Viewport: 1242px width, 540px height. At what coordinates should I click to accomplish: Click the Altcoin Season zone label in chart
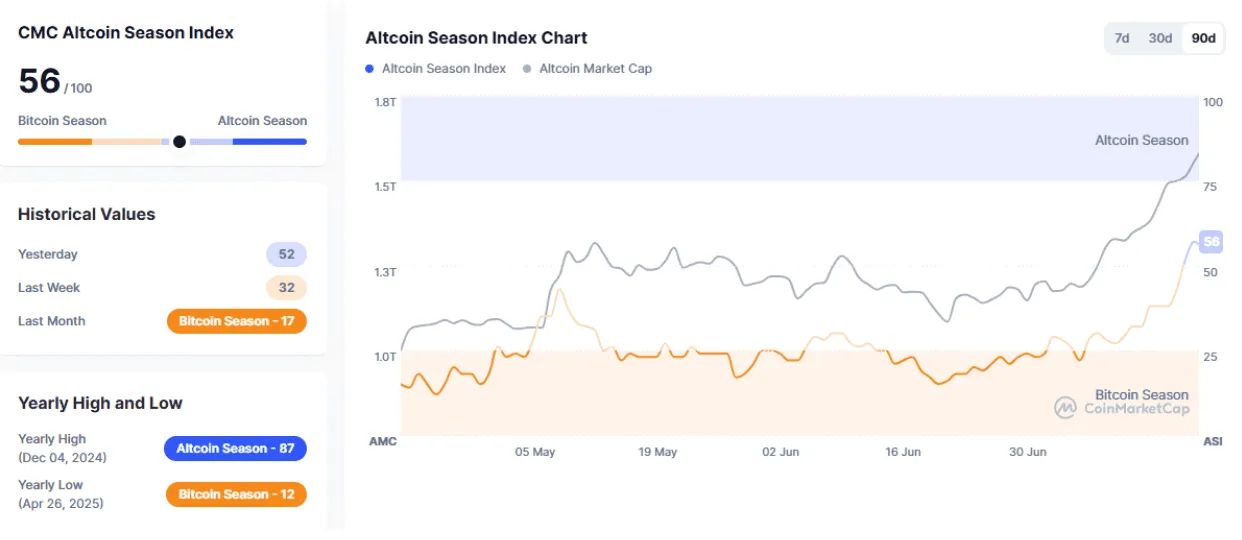coord(1141,141)
